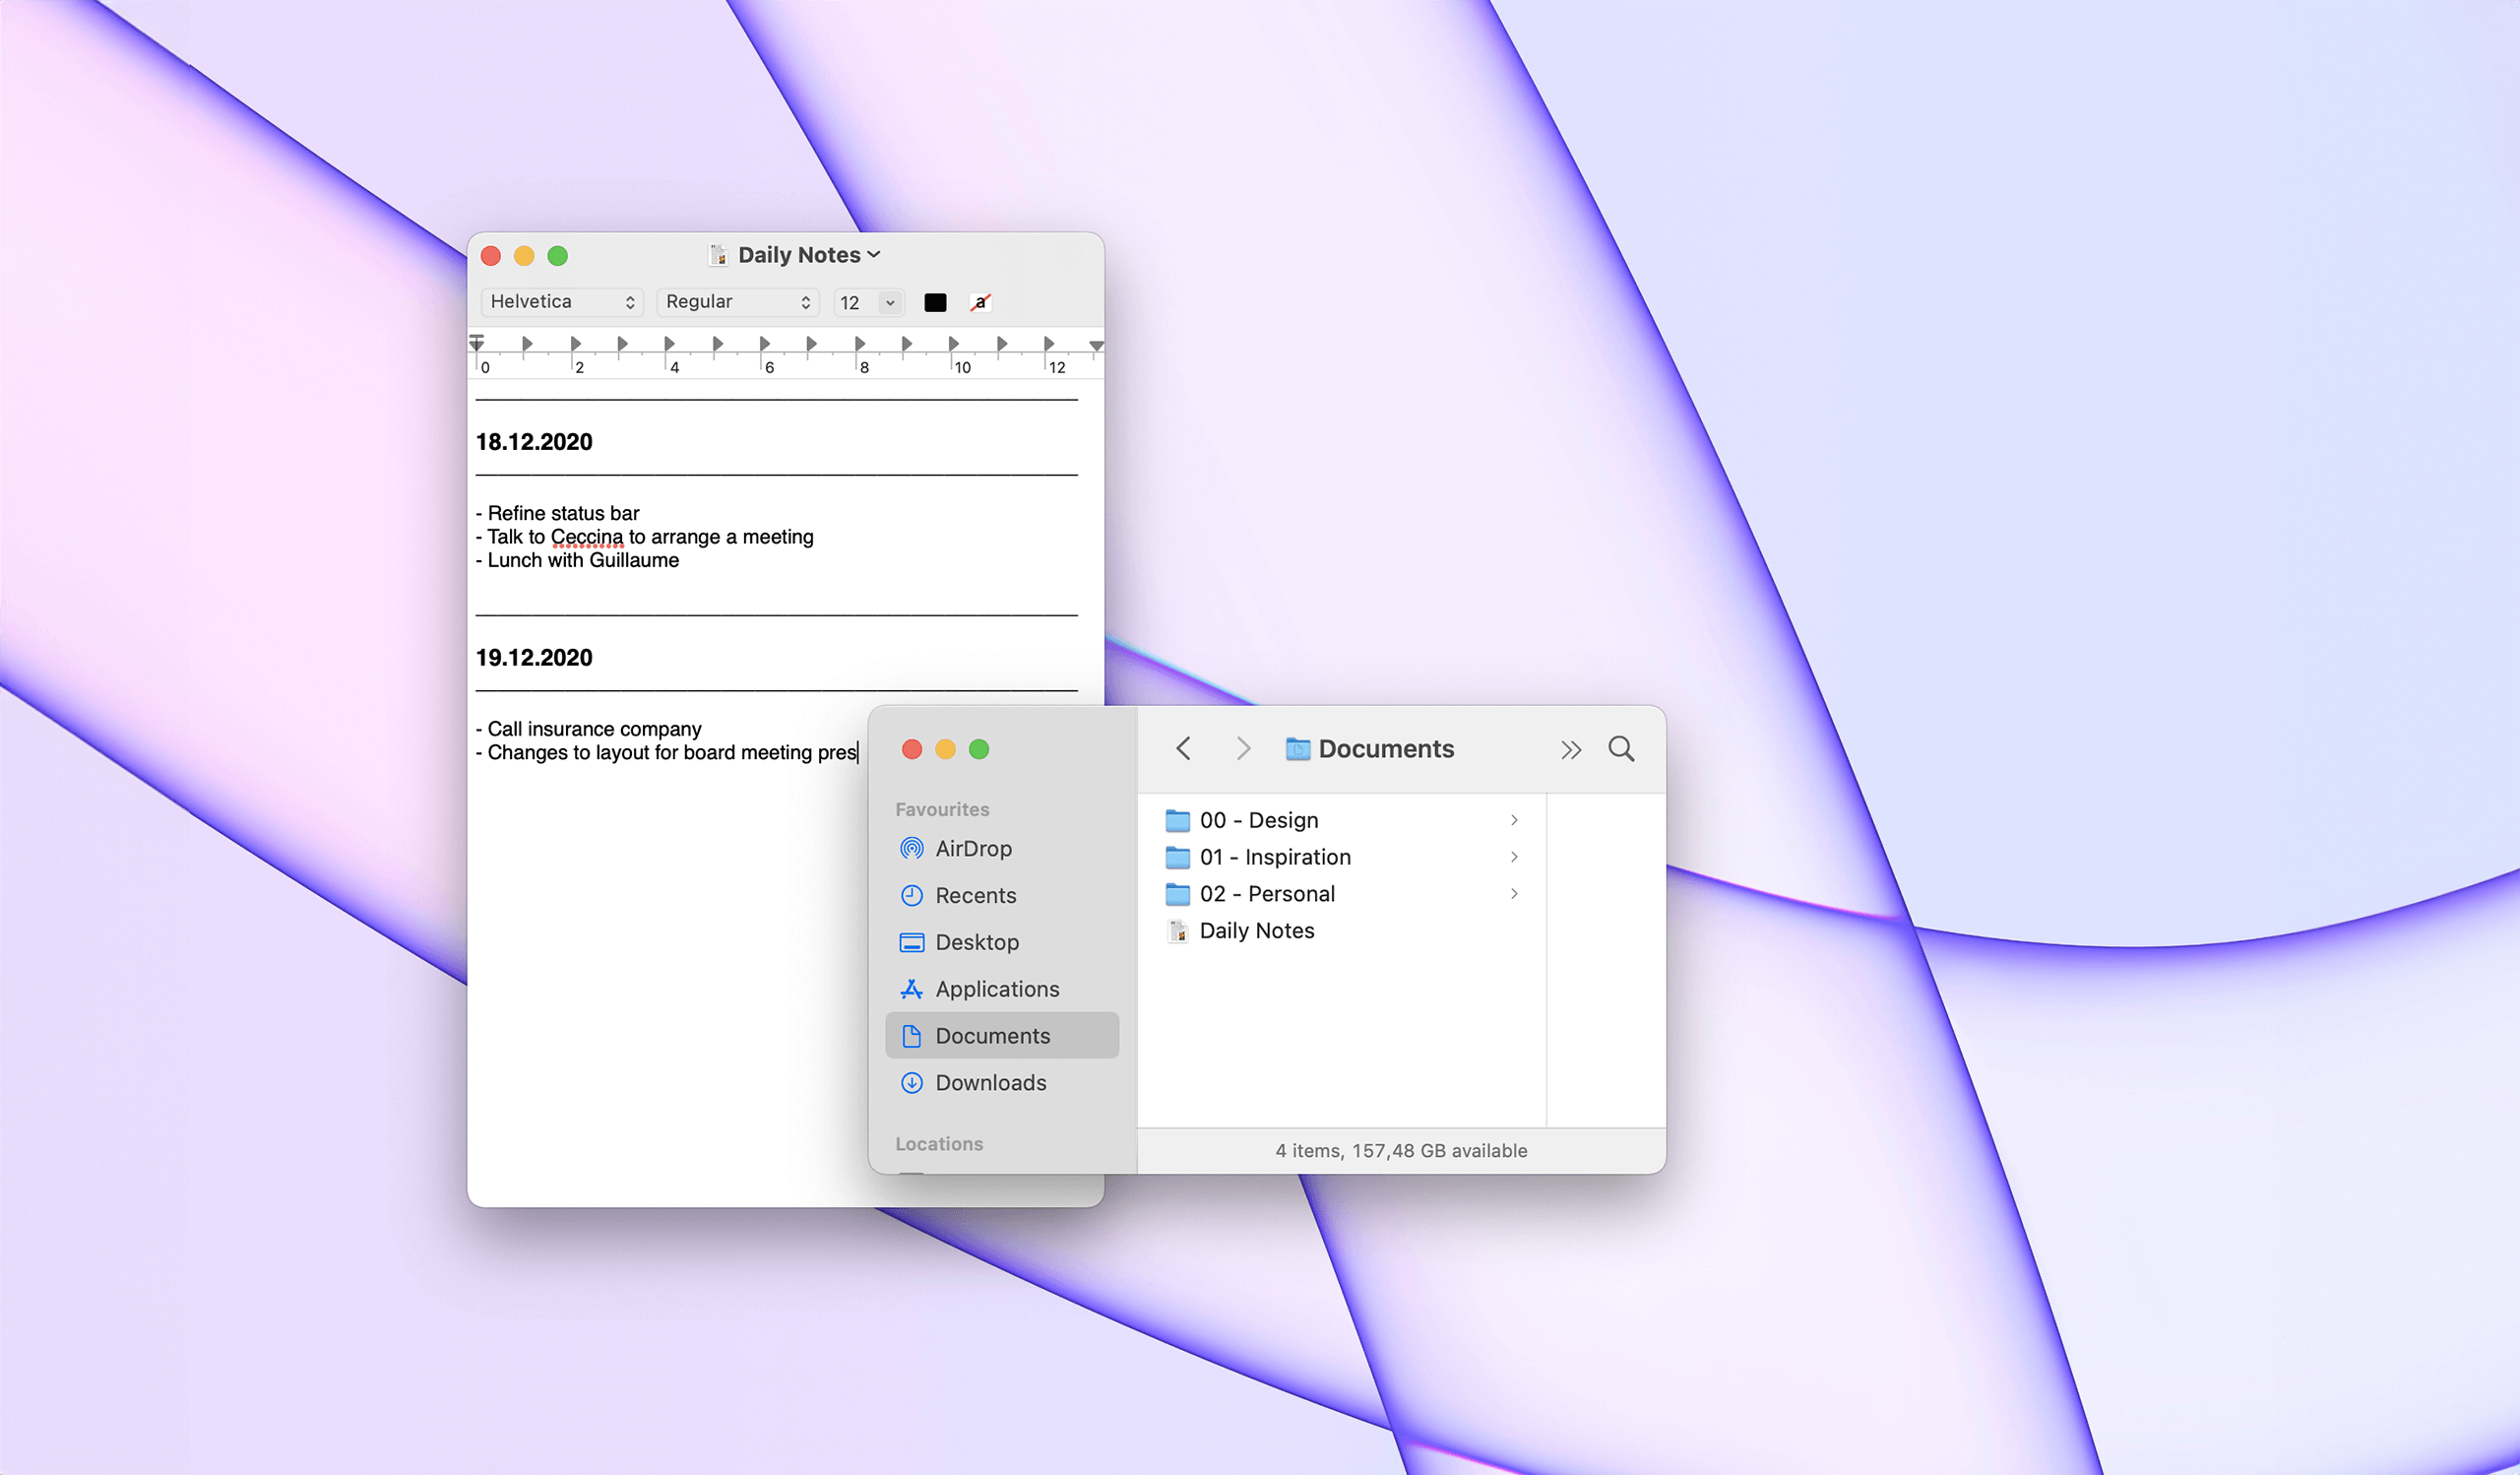Select Recents in the Finder sidebar
2520x1475 pixels.
click(975, 895)
